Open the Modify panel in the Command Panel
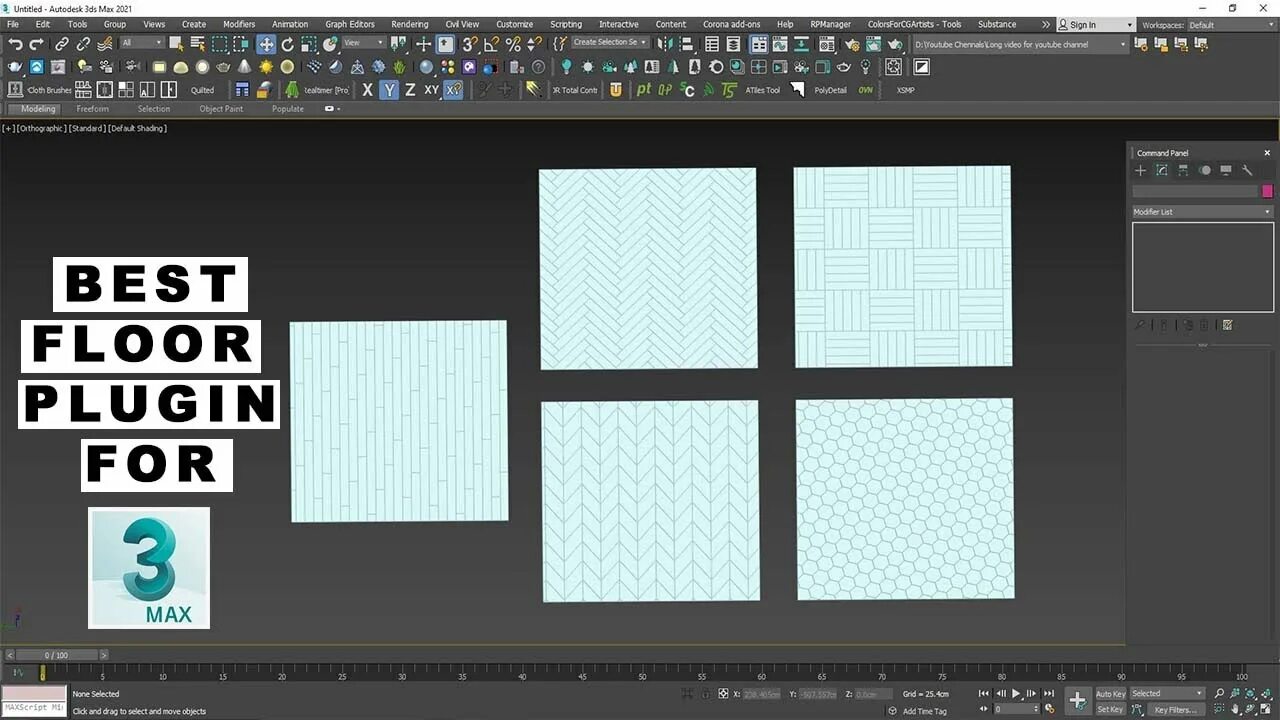 click(x=1161, y=170)
